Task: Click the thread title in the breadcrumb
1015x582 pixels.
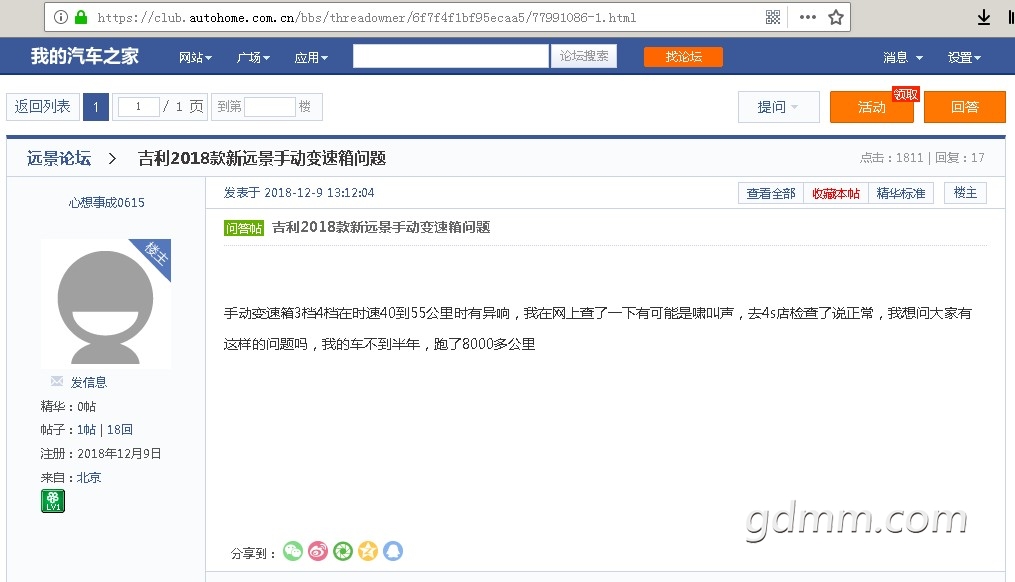Action: tap(262, 159)
